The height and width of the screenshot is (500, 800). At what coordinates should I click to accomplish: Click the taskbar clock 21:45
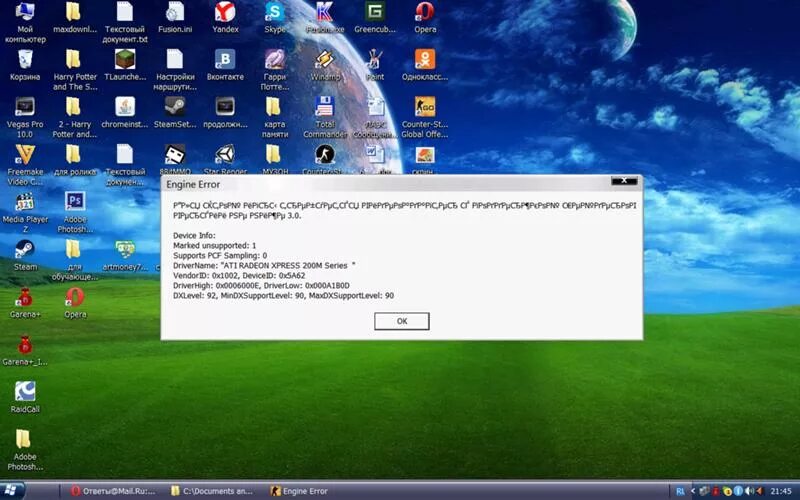click(x=781, y=491)
